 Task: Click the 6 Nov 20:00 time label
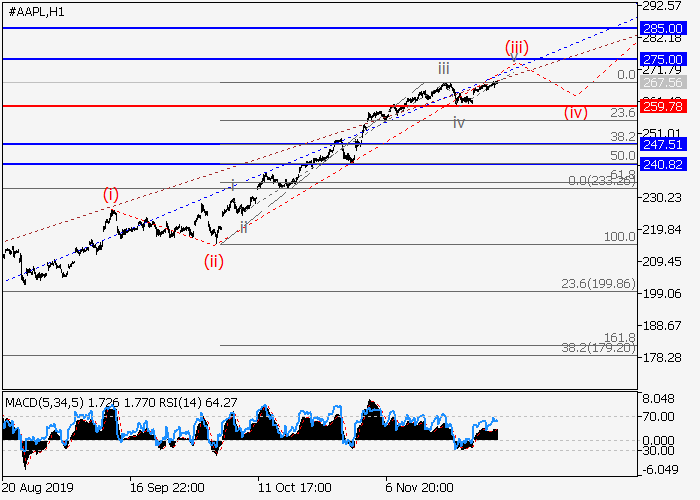click(x=419, y=488)
